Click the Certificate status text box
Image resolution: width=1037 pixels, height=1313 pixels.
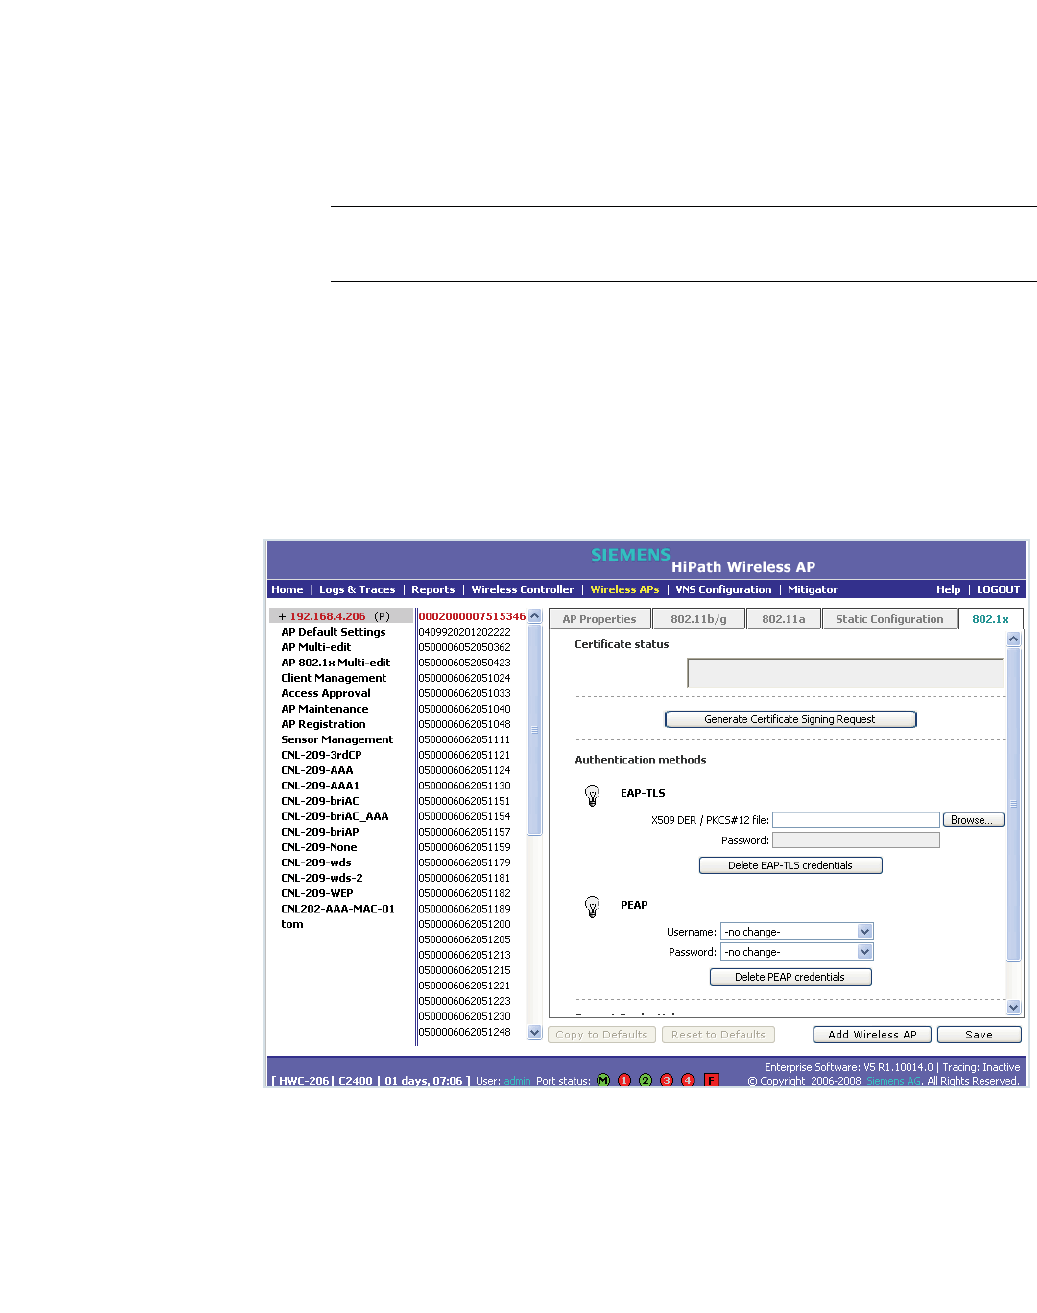846,673
